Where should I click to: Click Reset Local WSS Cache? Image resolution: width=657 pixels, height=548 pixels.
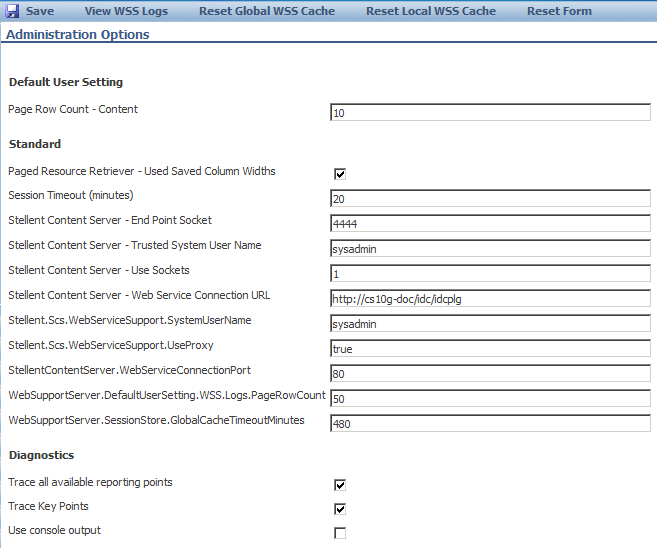pyautogui.click(x=431, y=11)
